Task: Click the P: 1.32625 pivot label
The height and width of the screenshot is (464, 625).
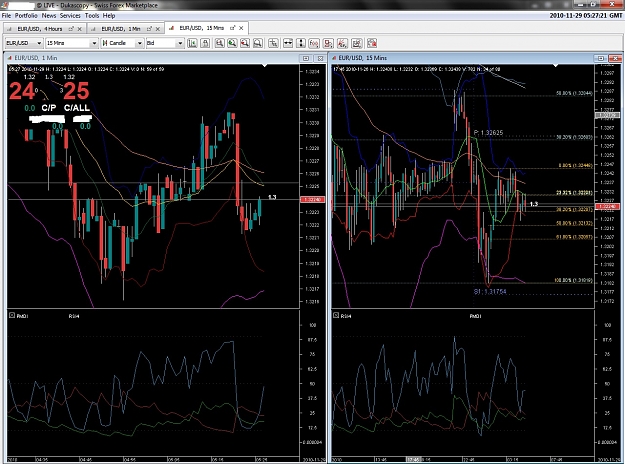Action: (x=488, y=133)
